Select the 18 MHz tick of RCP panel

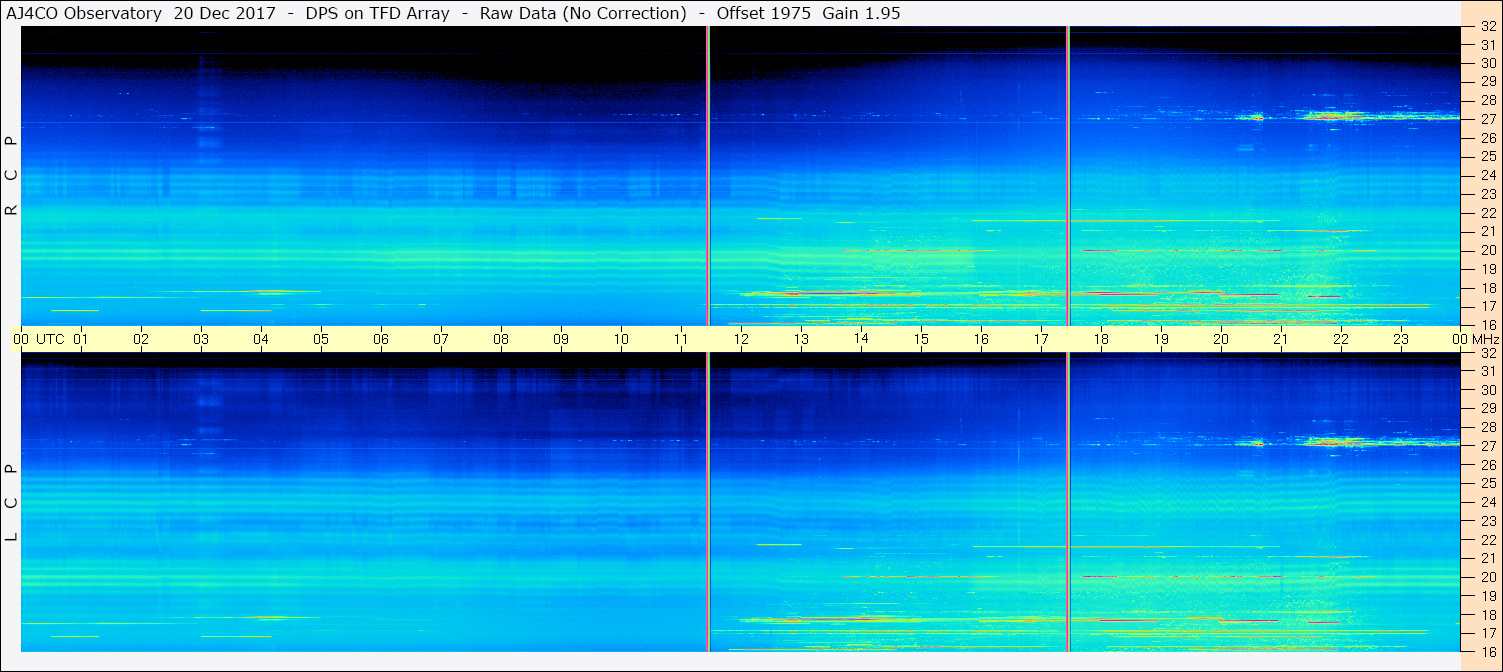click(1487, 288)
